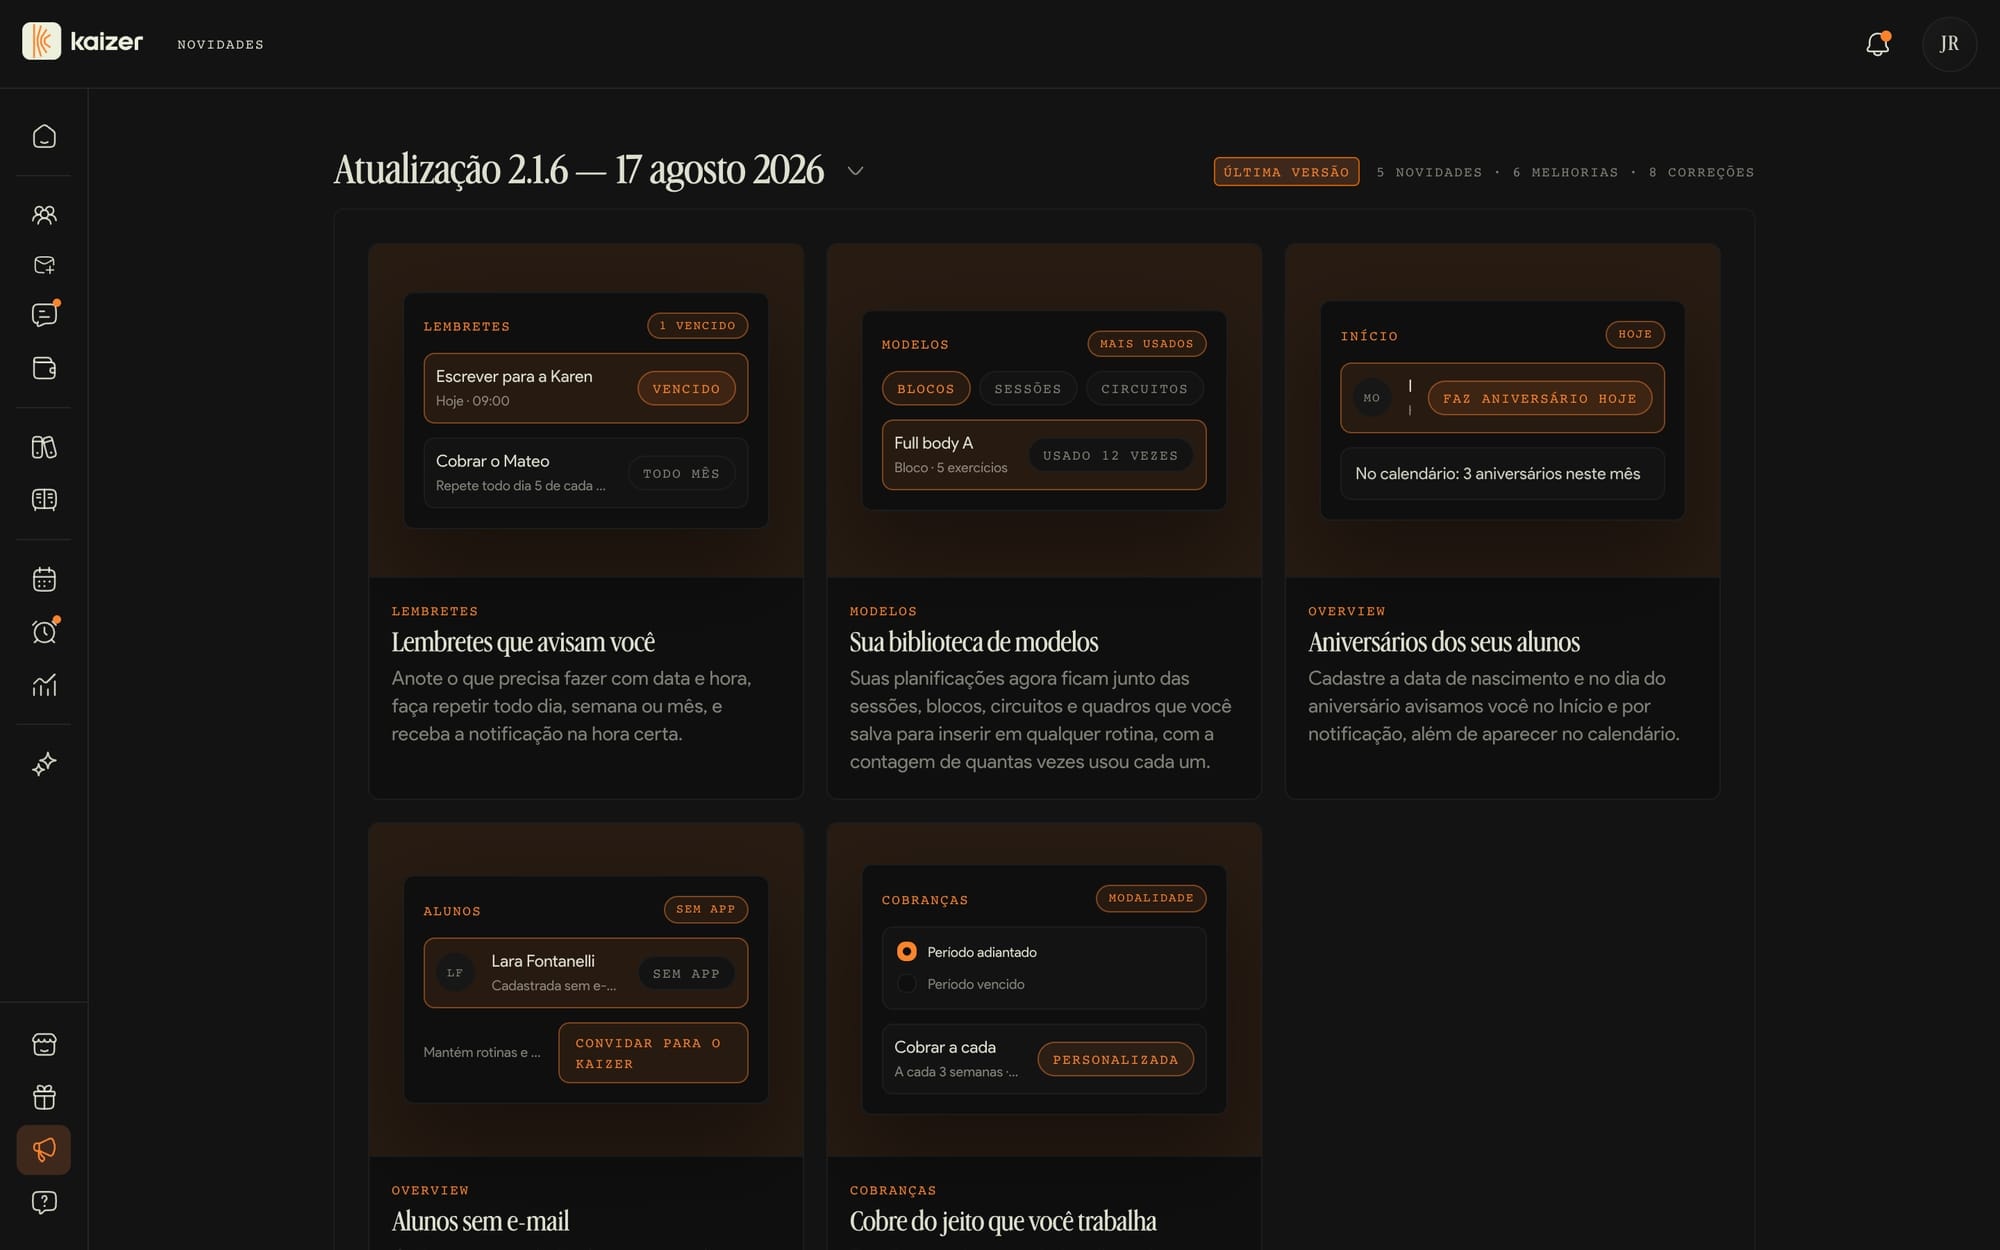Open the JR profile avatar
This screenshot has width=2000, height=1250.
point(1949,44)
